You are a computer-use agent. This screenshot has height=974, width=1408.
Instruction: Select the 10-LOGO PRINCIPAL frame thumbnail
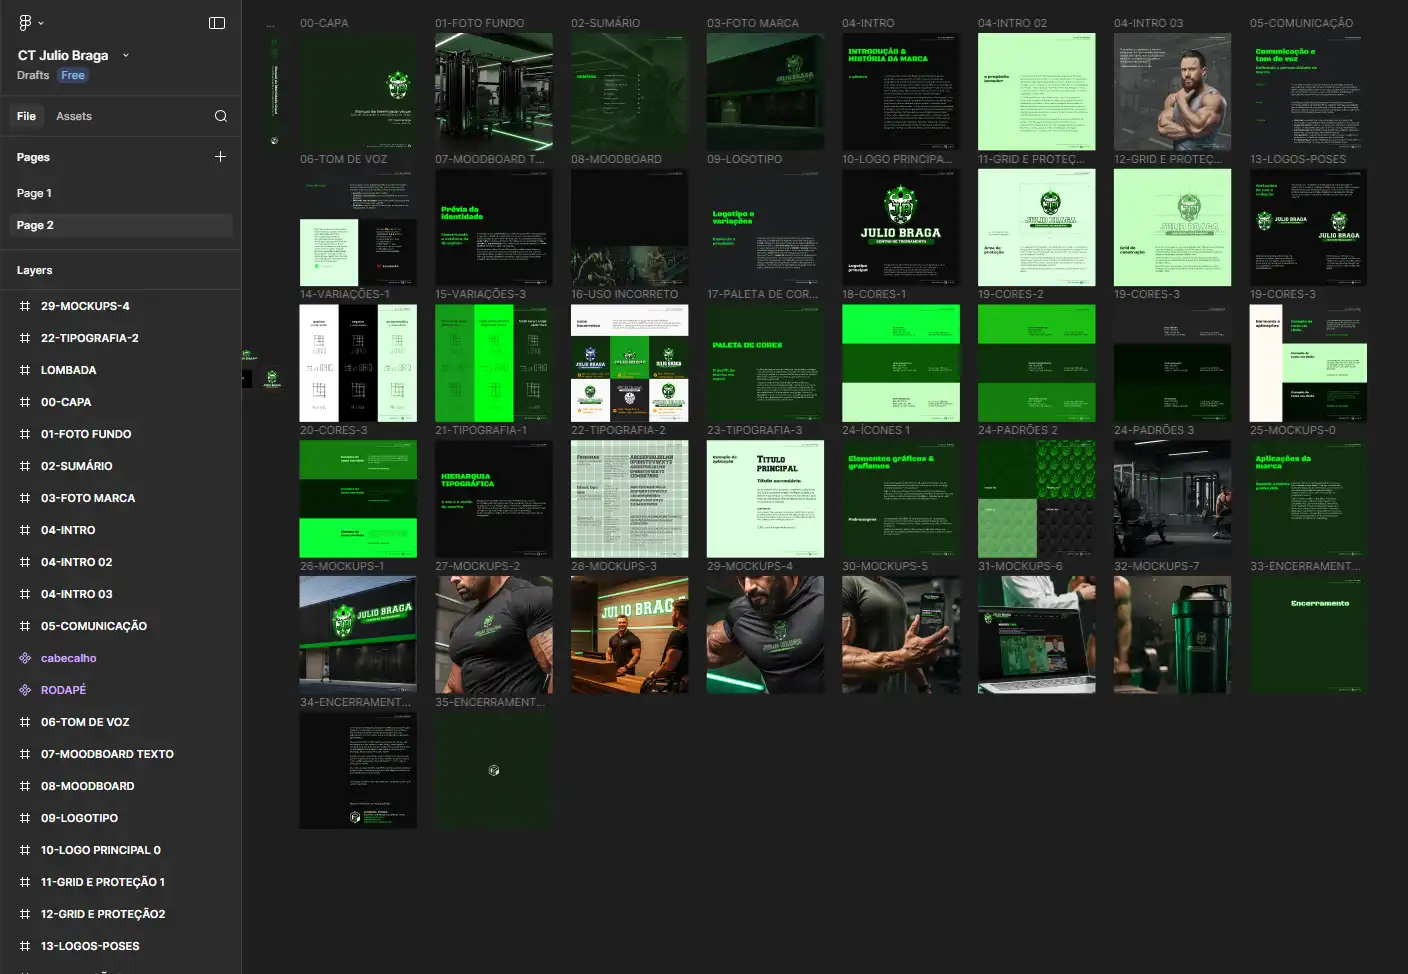(900, 227)
